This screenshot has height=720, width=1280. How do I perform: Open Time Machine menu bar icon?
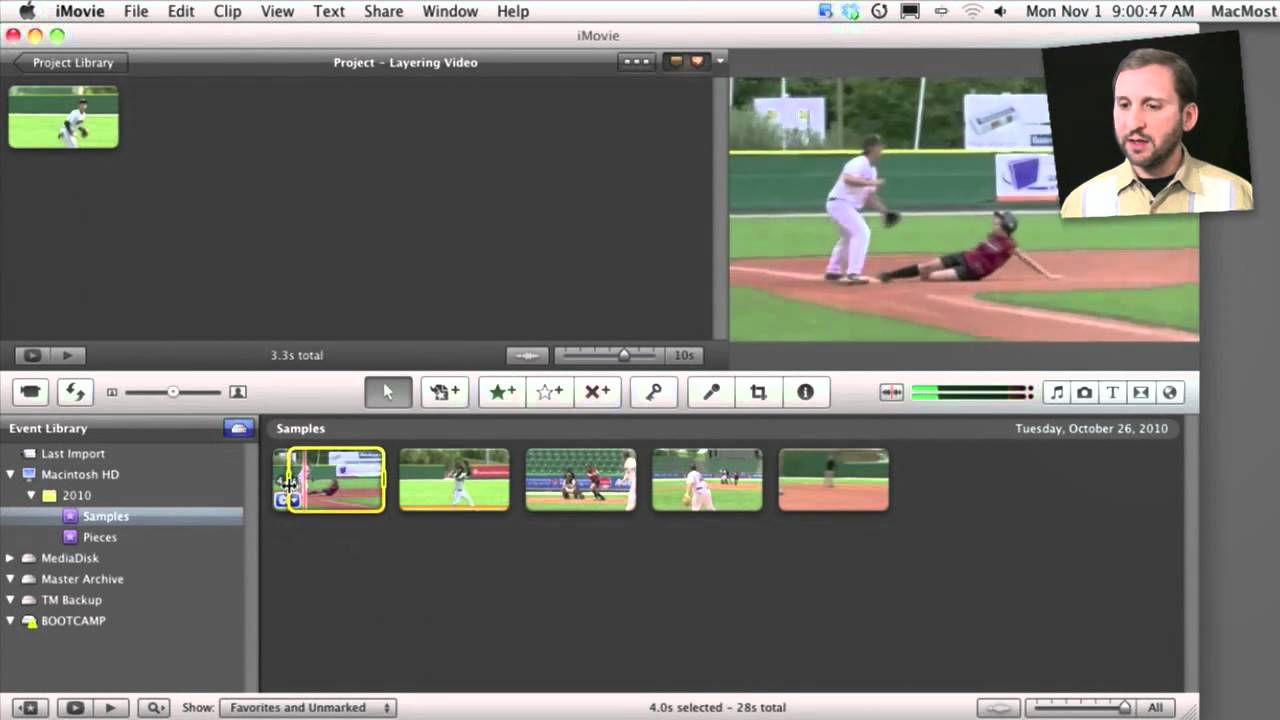pyautogui.click(x=879, y=11)
